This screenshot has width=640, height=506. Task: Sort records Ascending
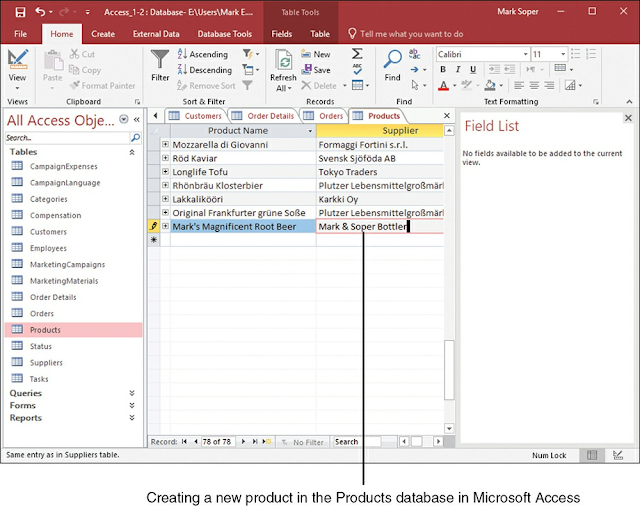click(203, 54)
